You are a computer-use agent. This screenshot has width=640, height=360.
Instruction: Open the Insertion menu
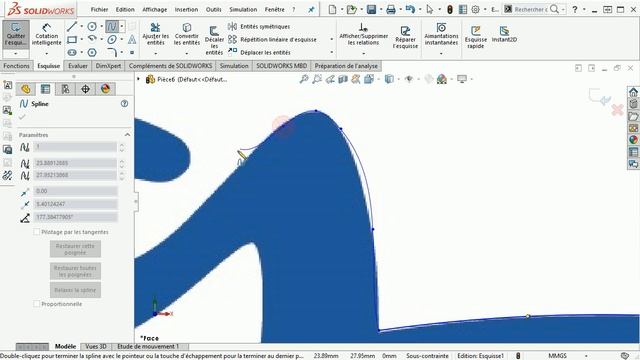click(x=186, y=9)
